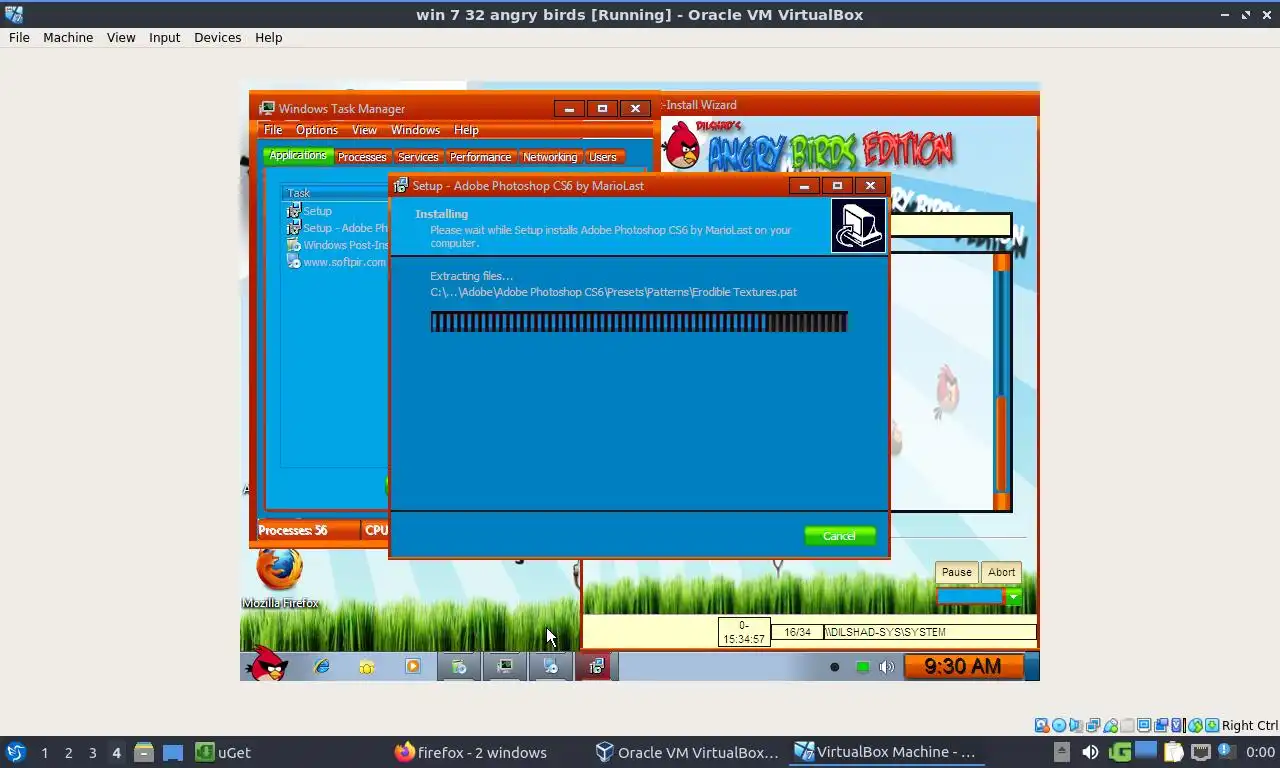Switch to host workspace 2

(x=68, y=752)
